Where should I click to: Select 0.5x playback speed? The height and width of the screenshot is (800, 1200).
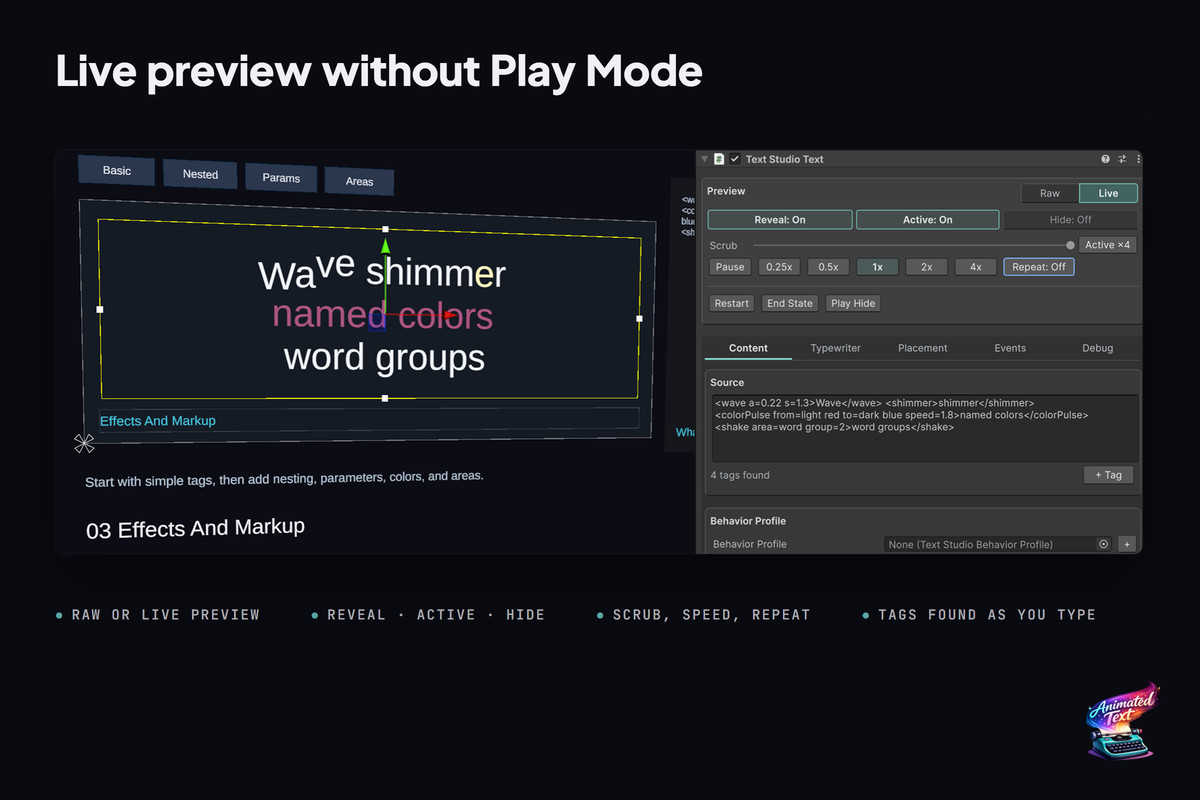828,267
